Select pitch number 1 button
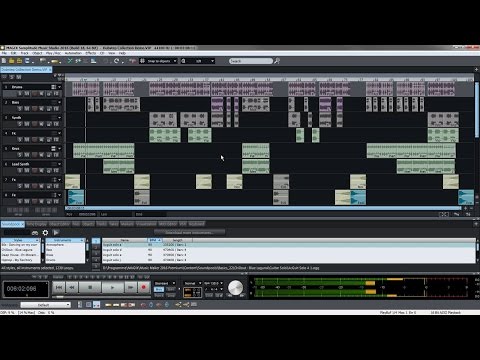480x360 pixels. pyautogui.click(x=96, y=241)
